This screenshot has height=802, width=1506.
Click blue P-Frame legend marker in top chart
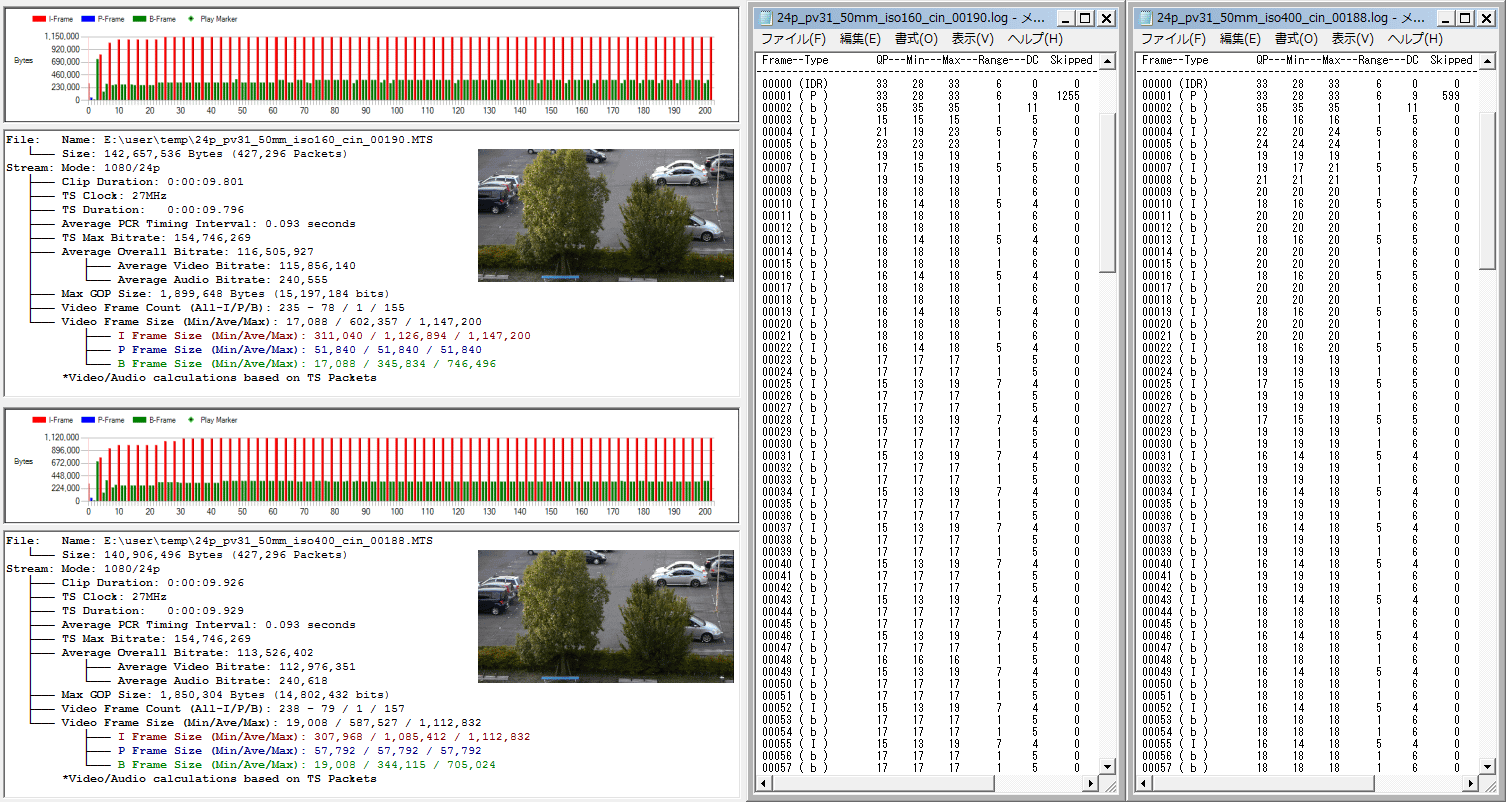pyautogui.click(x=88, y=19)
